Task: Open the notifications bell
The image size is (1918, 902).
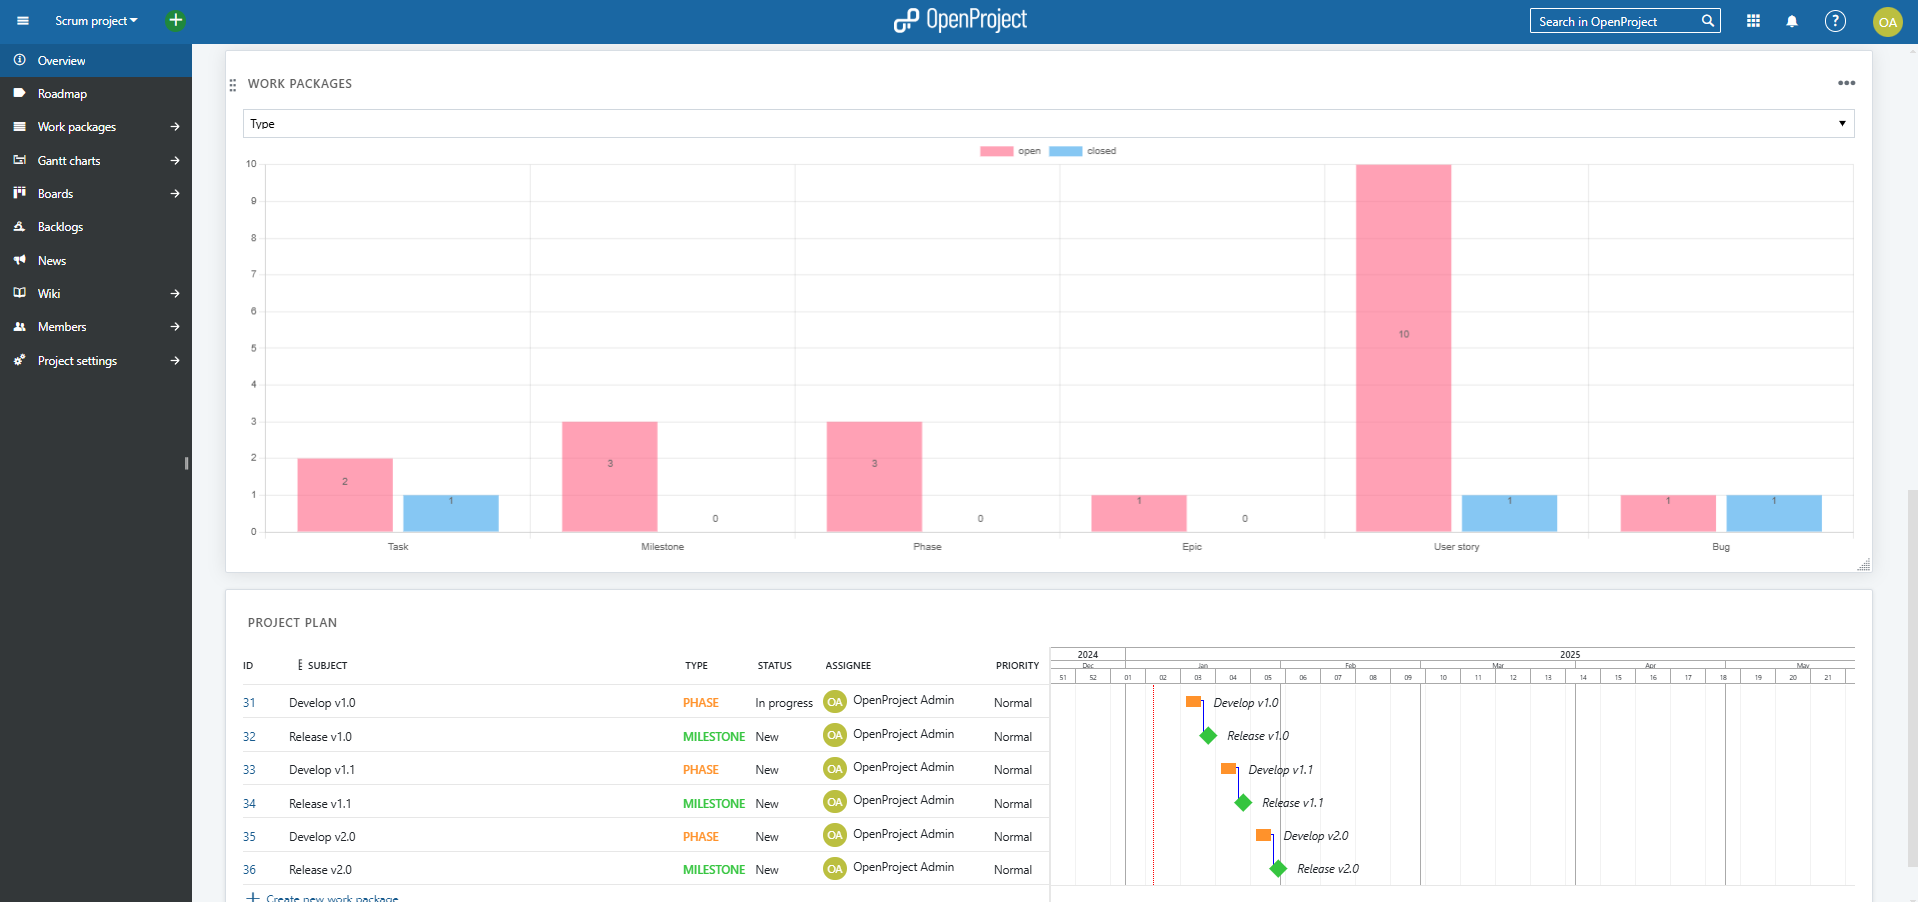Action: [1791, 20]
